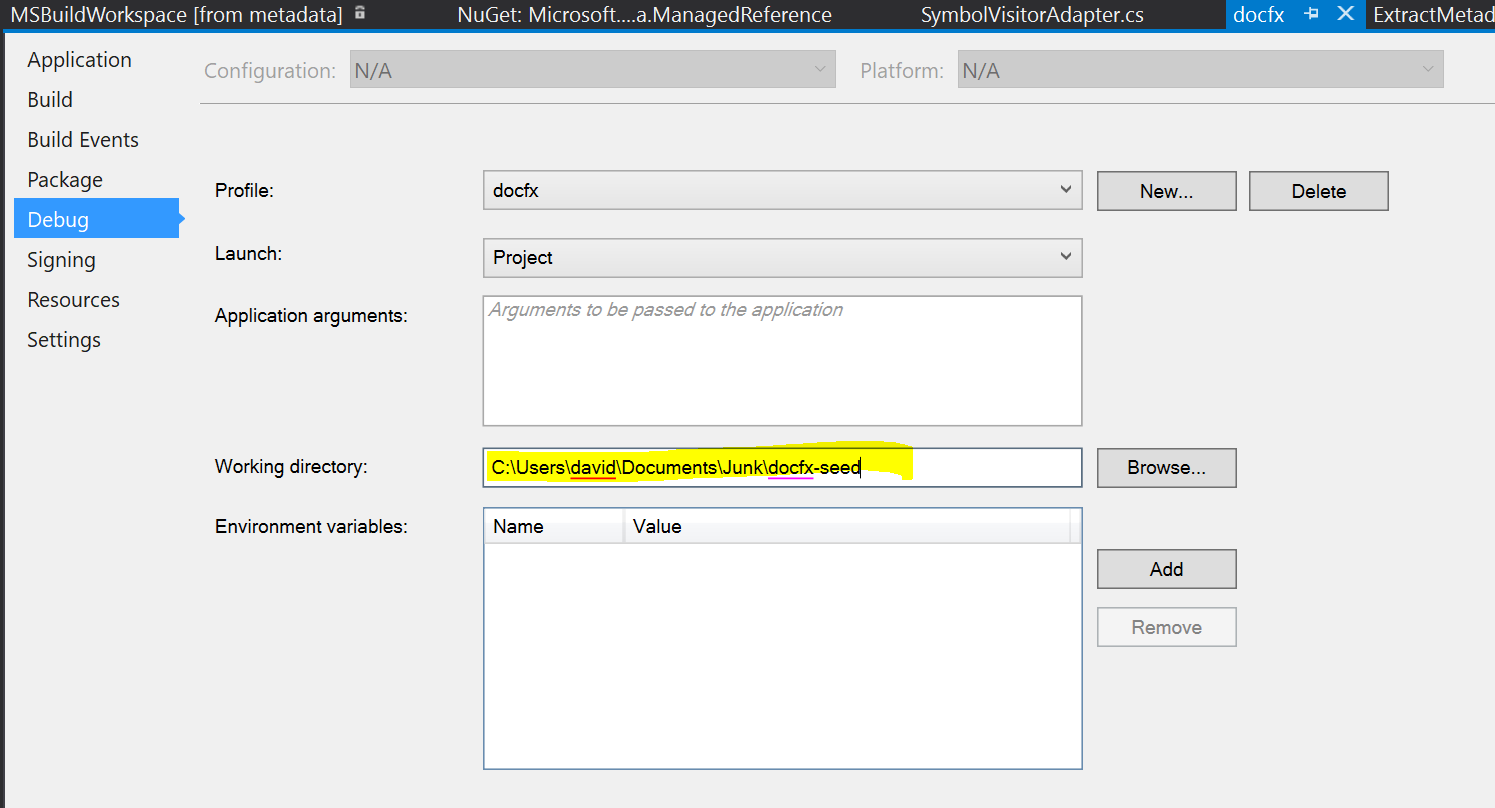Open the Resources settings page
The image size is (1495, 808).
click(x=73, y=299)
